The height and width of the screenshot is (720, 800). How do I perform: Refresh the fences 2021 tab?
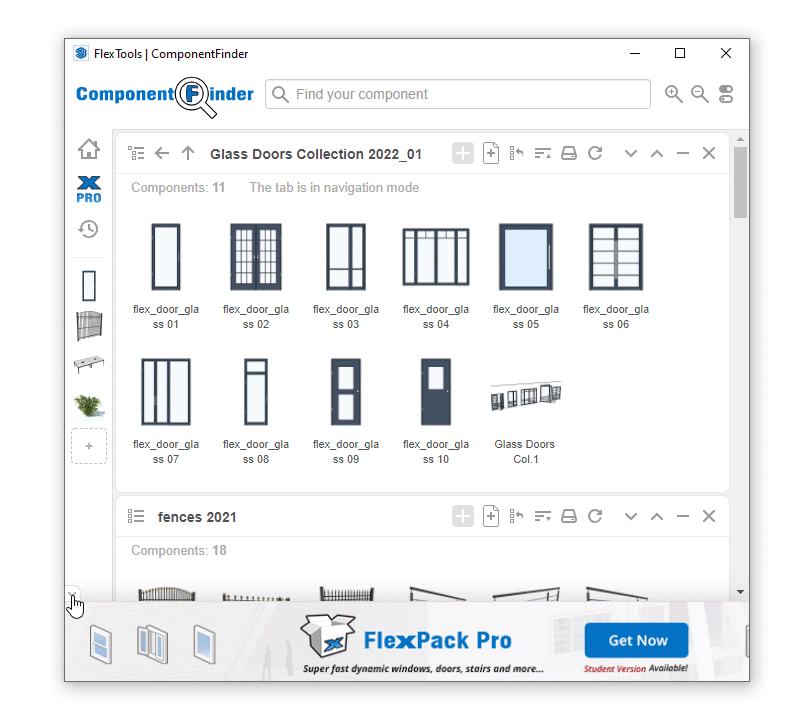pos(595,516)
